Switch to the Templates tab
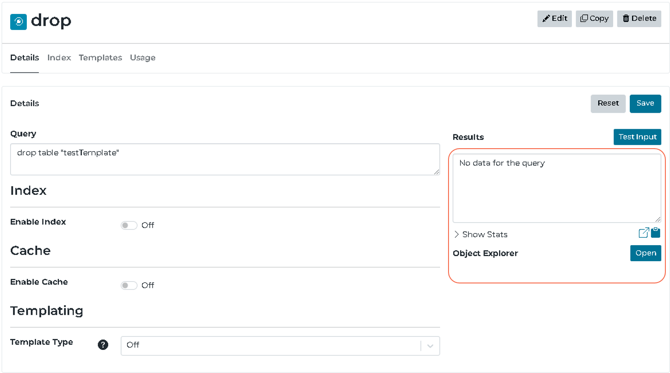Viewport: 670px width, 373px height. [100, 58]
